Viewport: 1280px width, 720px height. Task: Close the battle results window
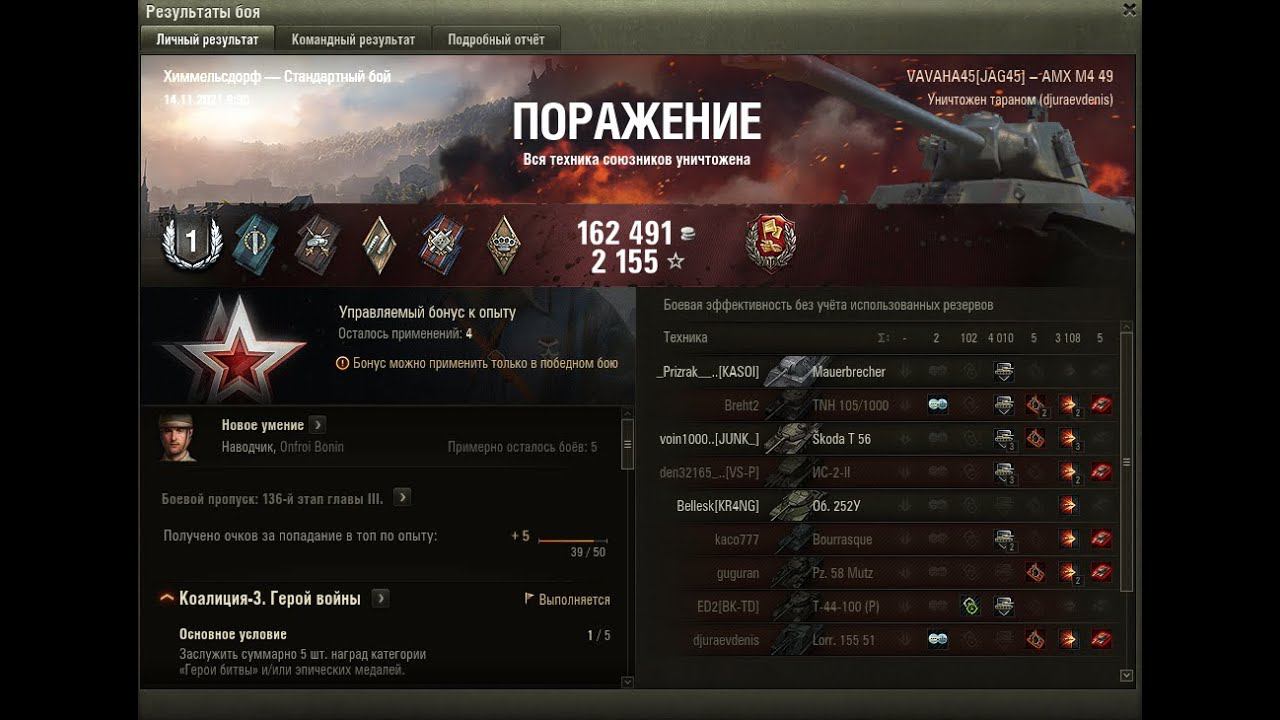click(x=1129, y=11)
